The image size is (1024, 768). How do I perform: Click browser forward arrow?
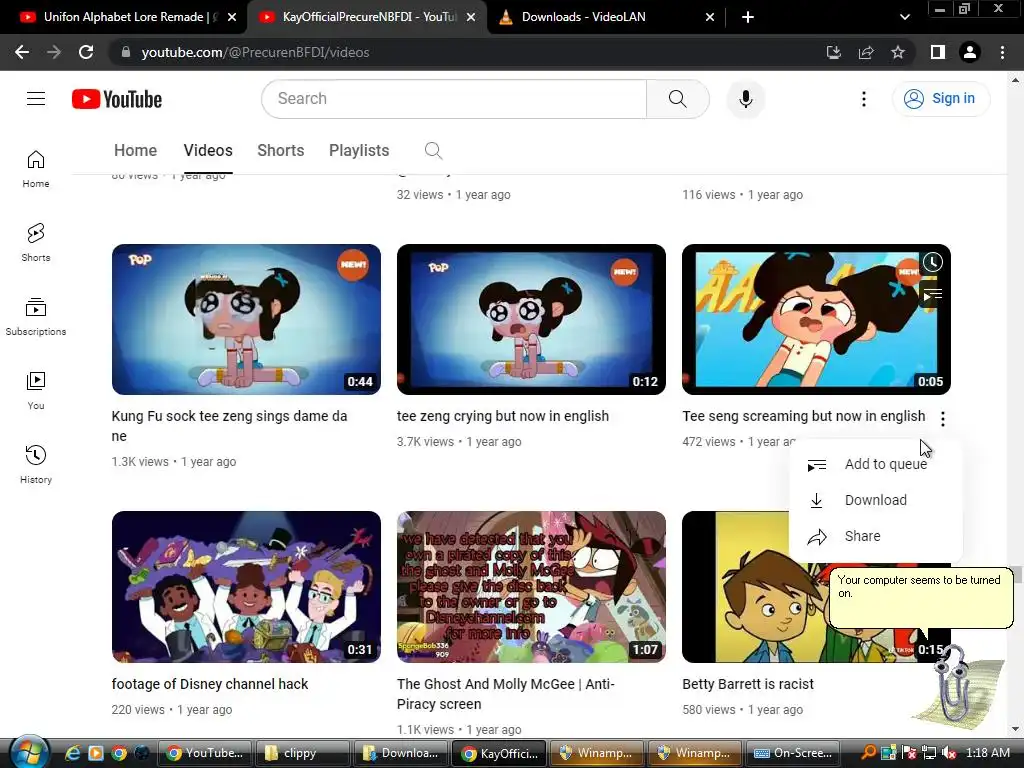(x=54, y=52)
